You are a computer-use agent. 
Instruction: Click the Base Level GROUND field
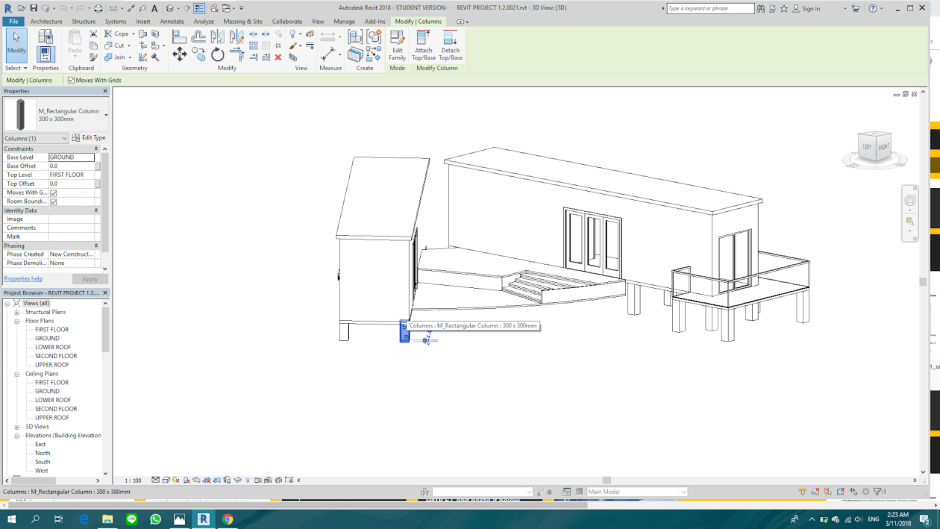click(72, 157)
